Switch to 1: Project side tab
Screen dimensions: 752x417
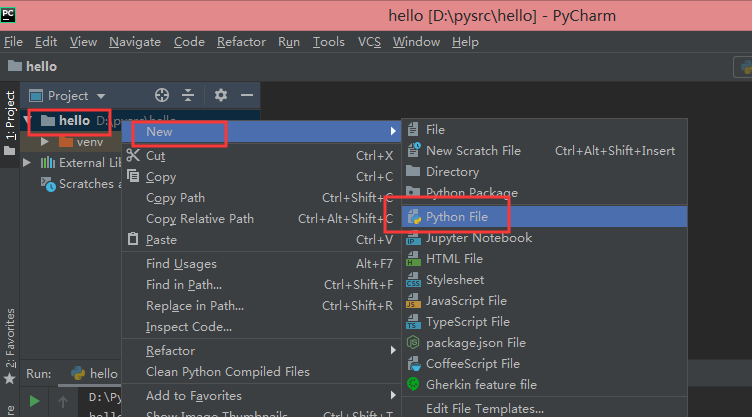tap(10, 125)
